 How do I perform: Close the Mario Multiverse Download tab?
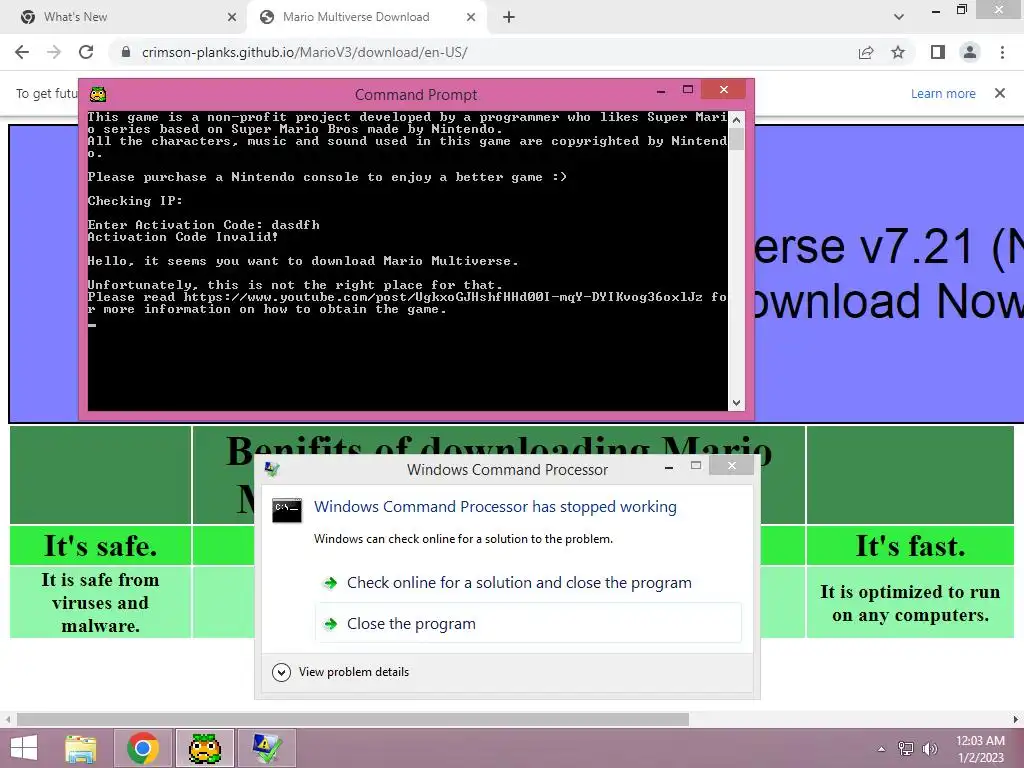(471, 17)
